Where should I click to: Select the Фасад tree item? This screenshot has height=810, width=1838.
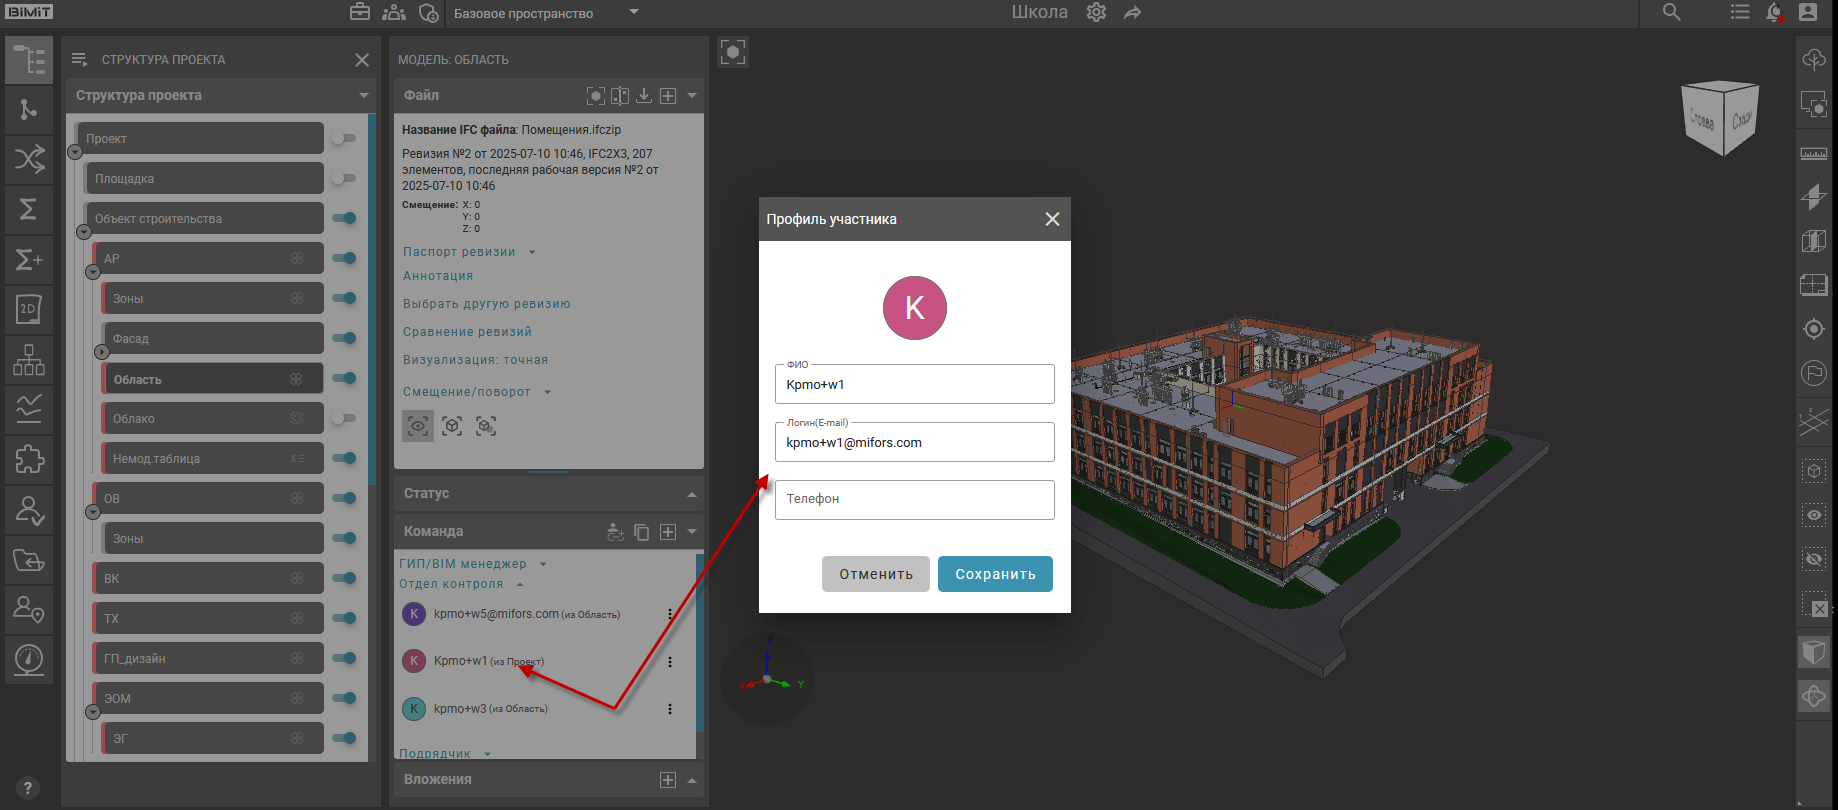tap(212, 339)
